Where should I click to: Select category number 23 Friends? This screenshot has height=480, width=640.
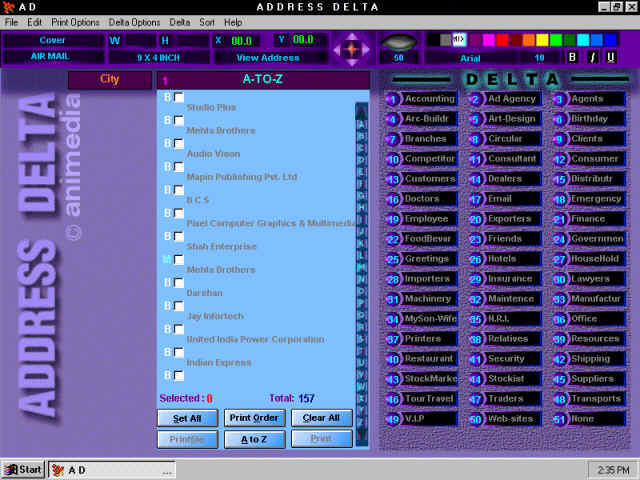pyautogui.click(x=505, y=239)
